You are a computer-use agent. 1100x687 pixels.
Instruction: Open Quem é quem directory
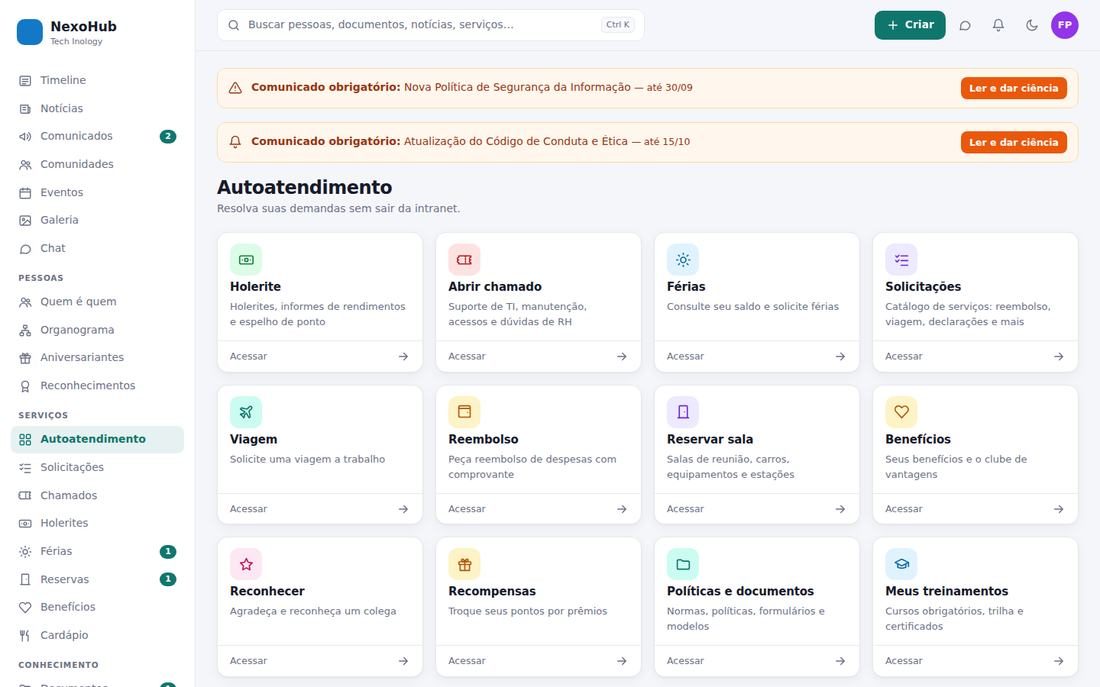tap(98, 302)
